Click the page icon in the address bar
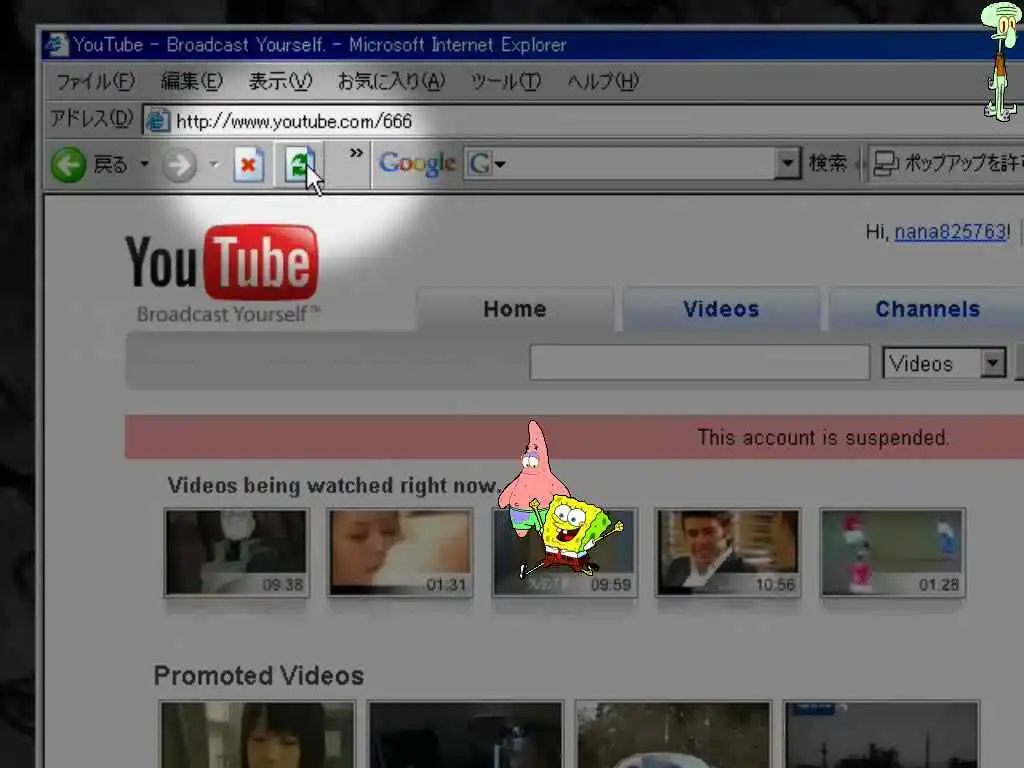Image resolution: width=1024 pixels, height=768 pixels. 157,121
